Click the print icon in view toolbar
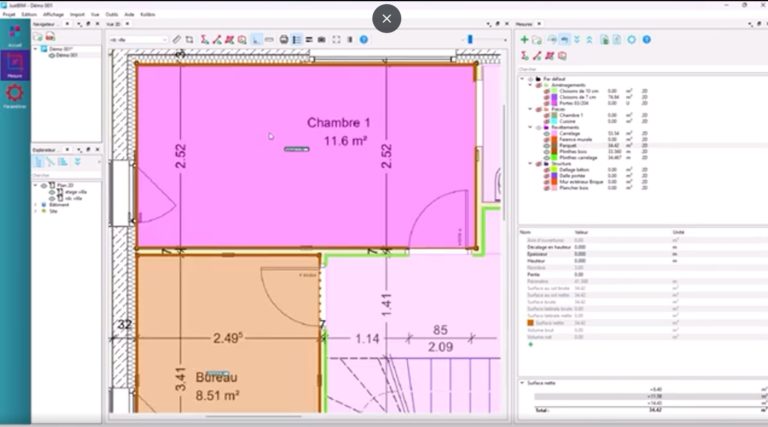 [x=284, y=40]
